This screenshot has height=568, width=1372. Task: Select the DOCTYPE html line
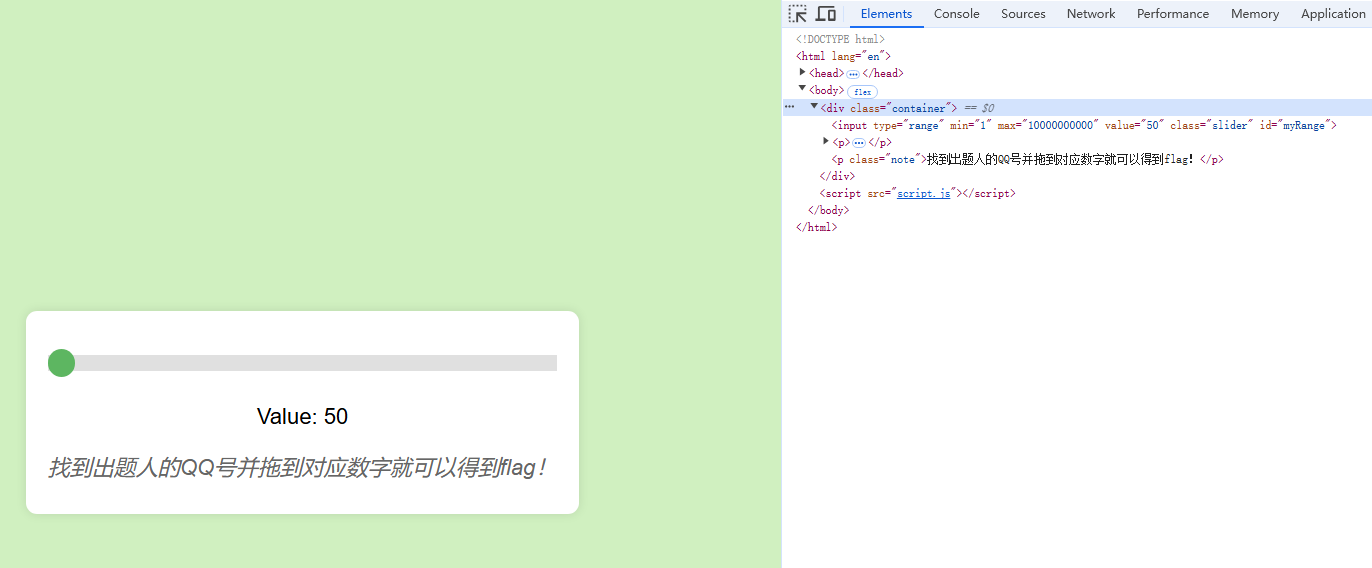pyautogui.click(x=840, y=39)
